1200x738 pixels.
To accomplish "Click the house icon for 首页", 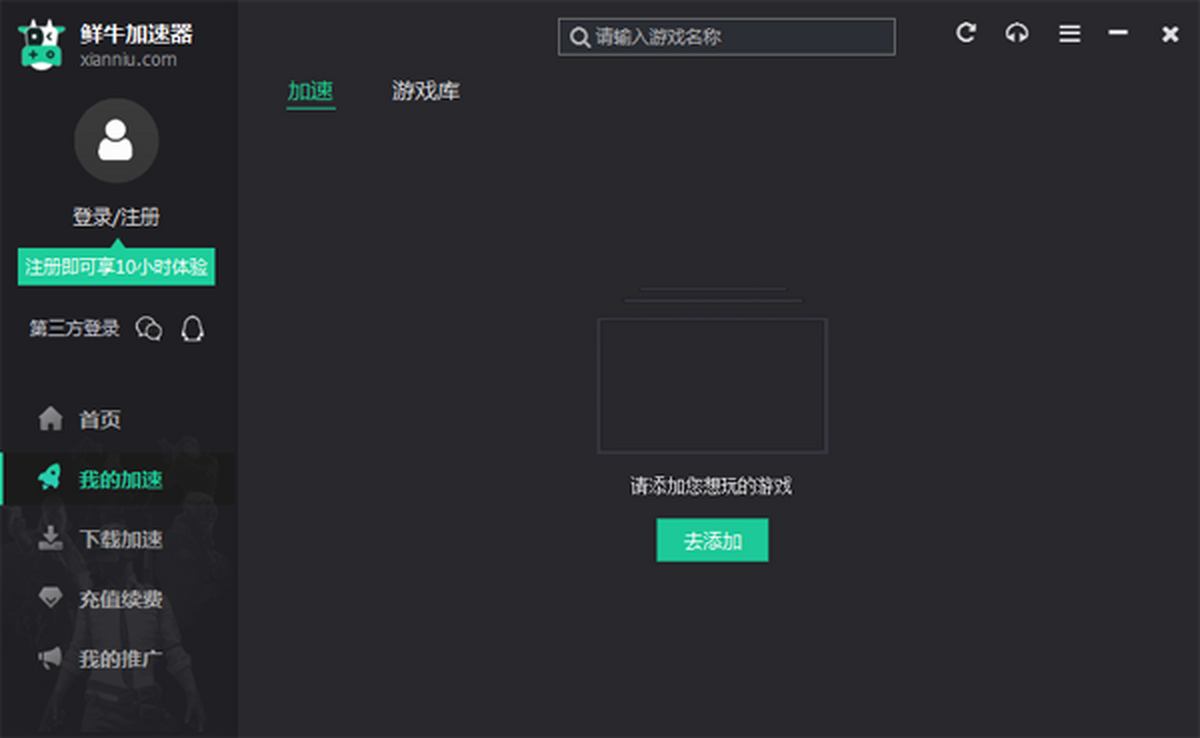I will click(x=50, y=419).
